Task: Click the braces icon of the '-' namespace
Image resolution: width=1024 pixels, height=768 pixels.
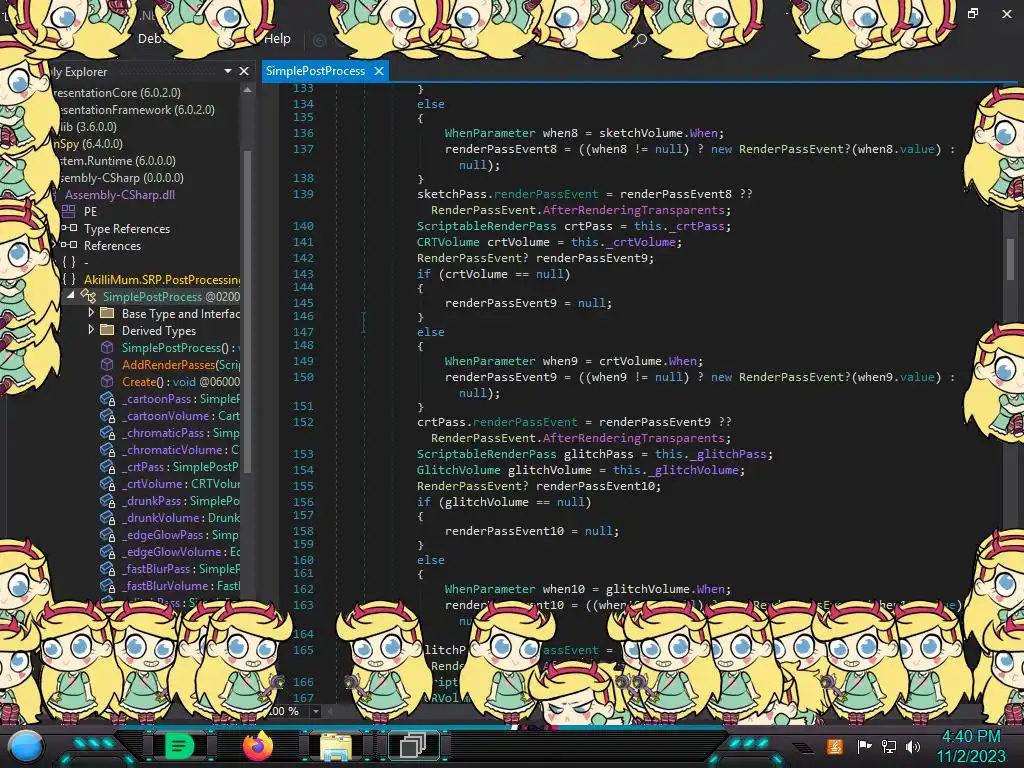Action: pyautogui.click(x=69, y=262)
